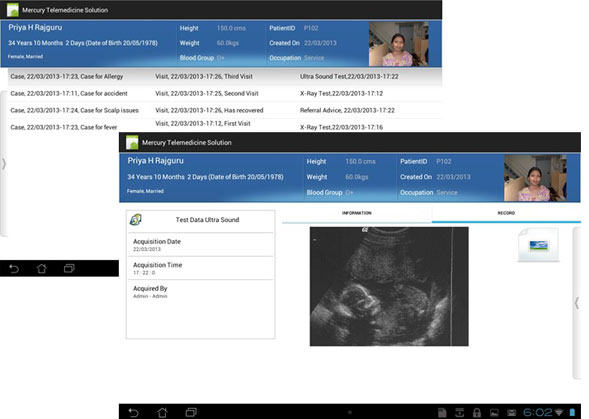Screen dimensions: 589x419
Task: Switch to the INFORMATION tab
Action: pyautogui.click(x=356, y=213)
